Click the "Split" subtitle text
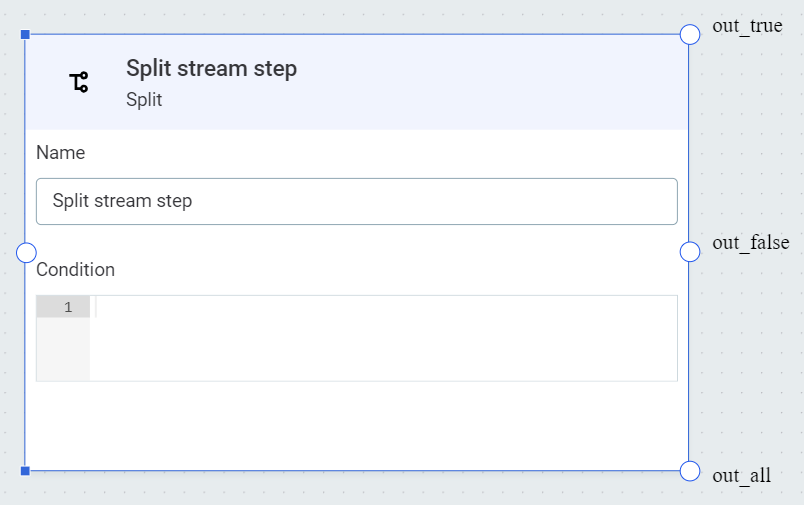Viewport: 804px width, 505px height. pyautogui.click(x=144, y=100)
